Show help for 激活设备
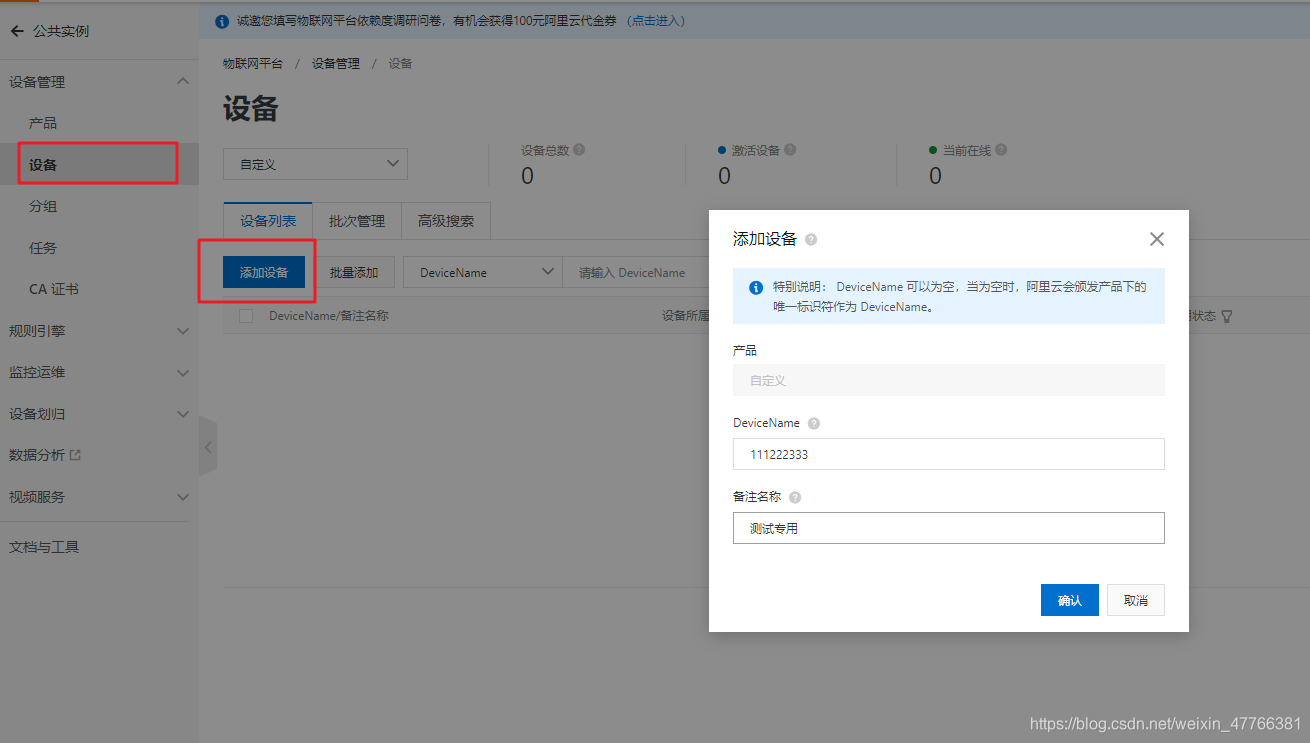Viewport: 1310px width, 743px height. coord(790,150)
